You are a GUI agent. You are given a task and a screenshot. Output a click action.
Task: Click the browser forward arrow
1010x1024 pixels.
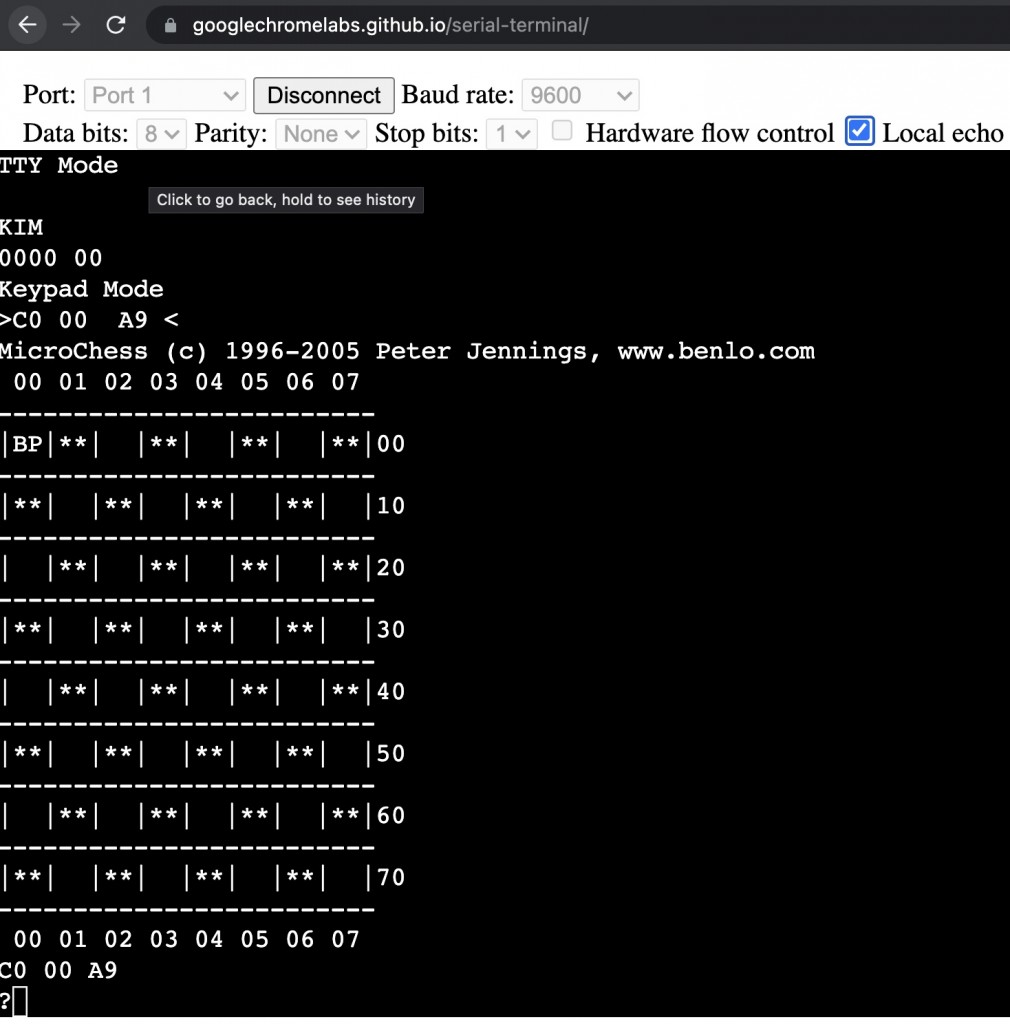pos(71,25)
